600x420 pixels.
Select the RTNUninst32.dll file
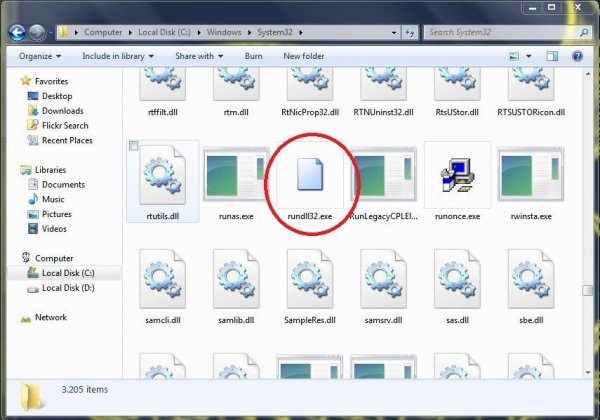[x=383, y=92]
